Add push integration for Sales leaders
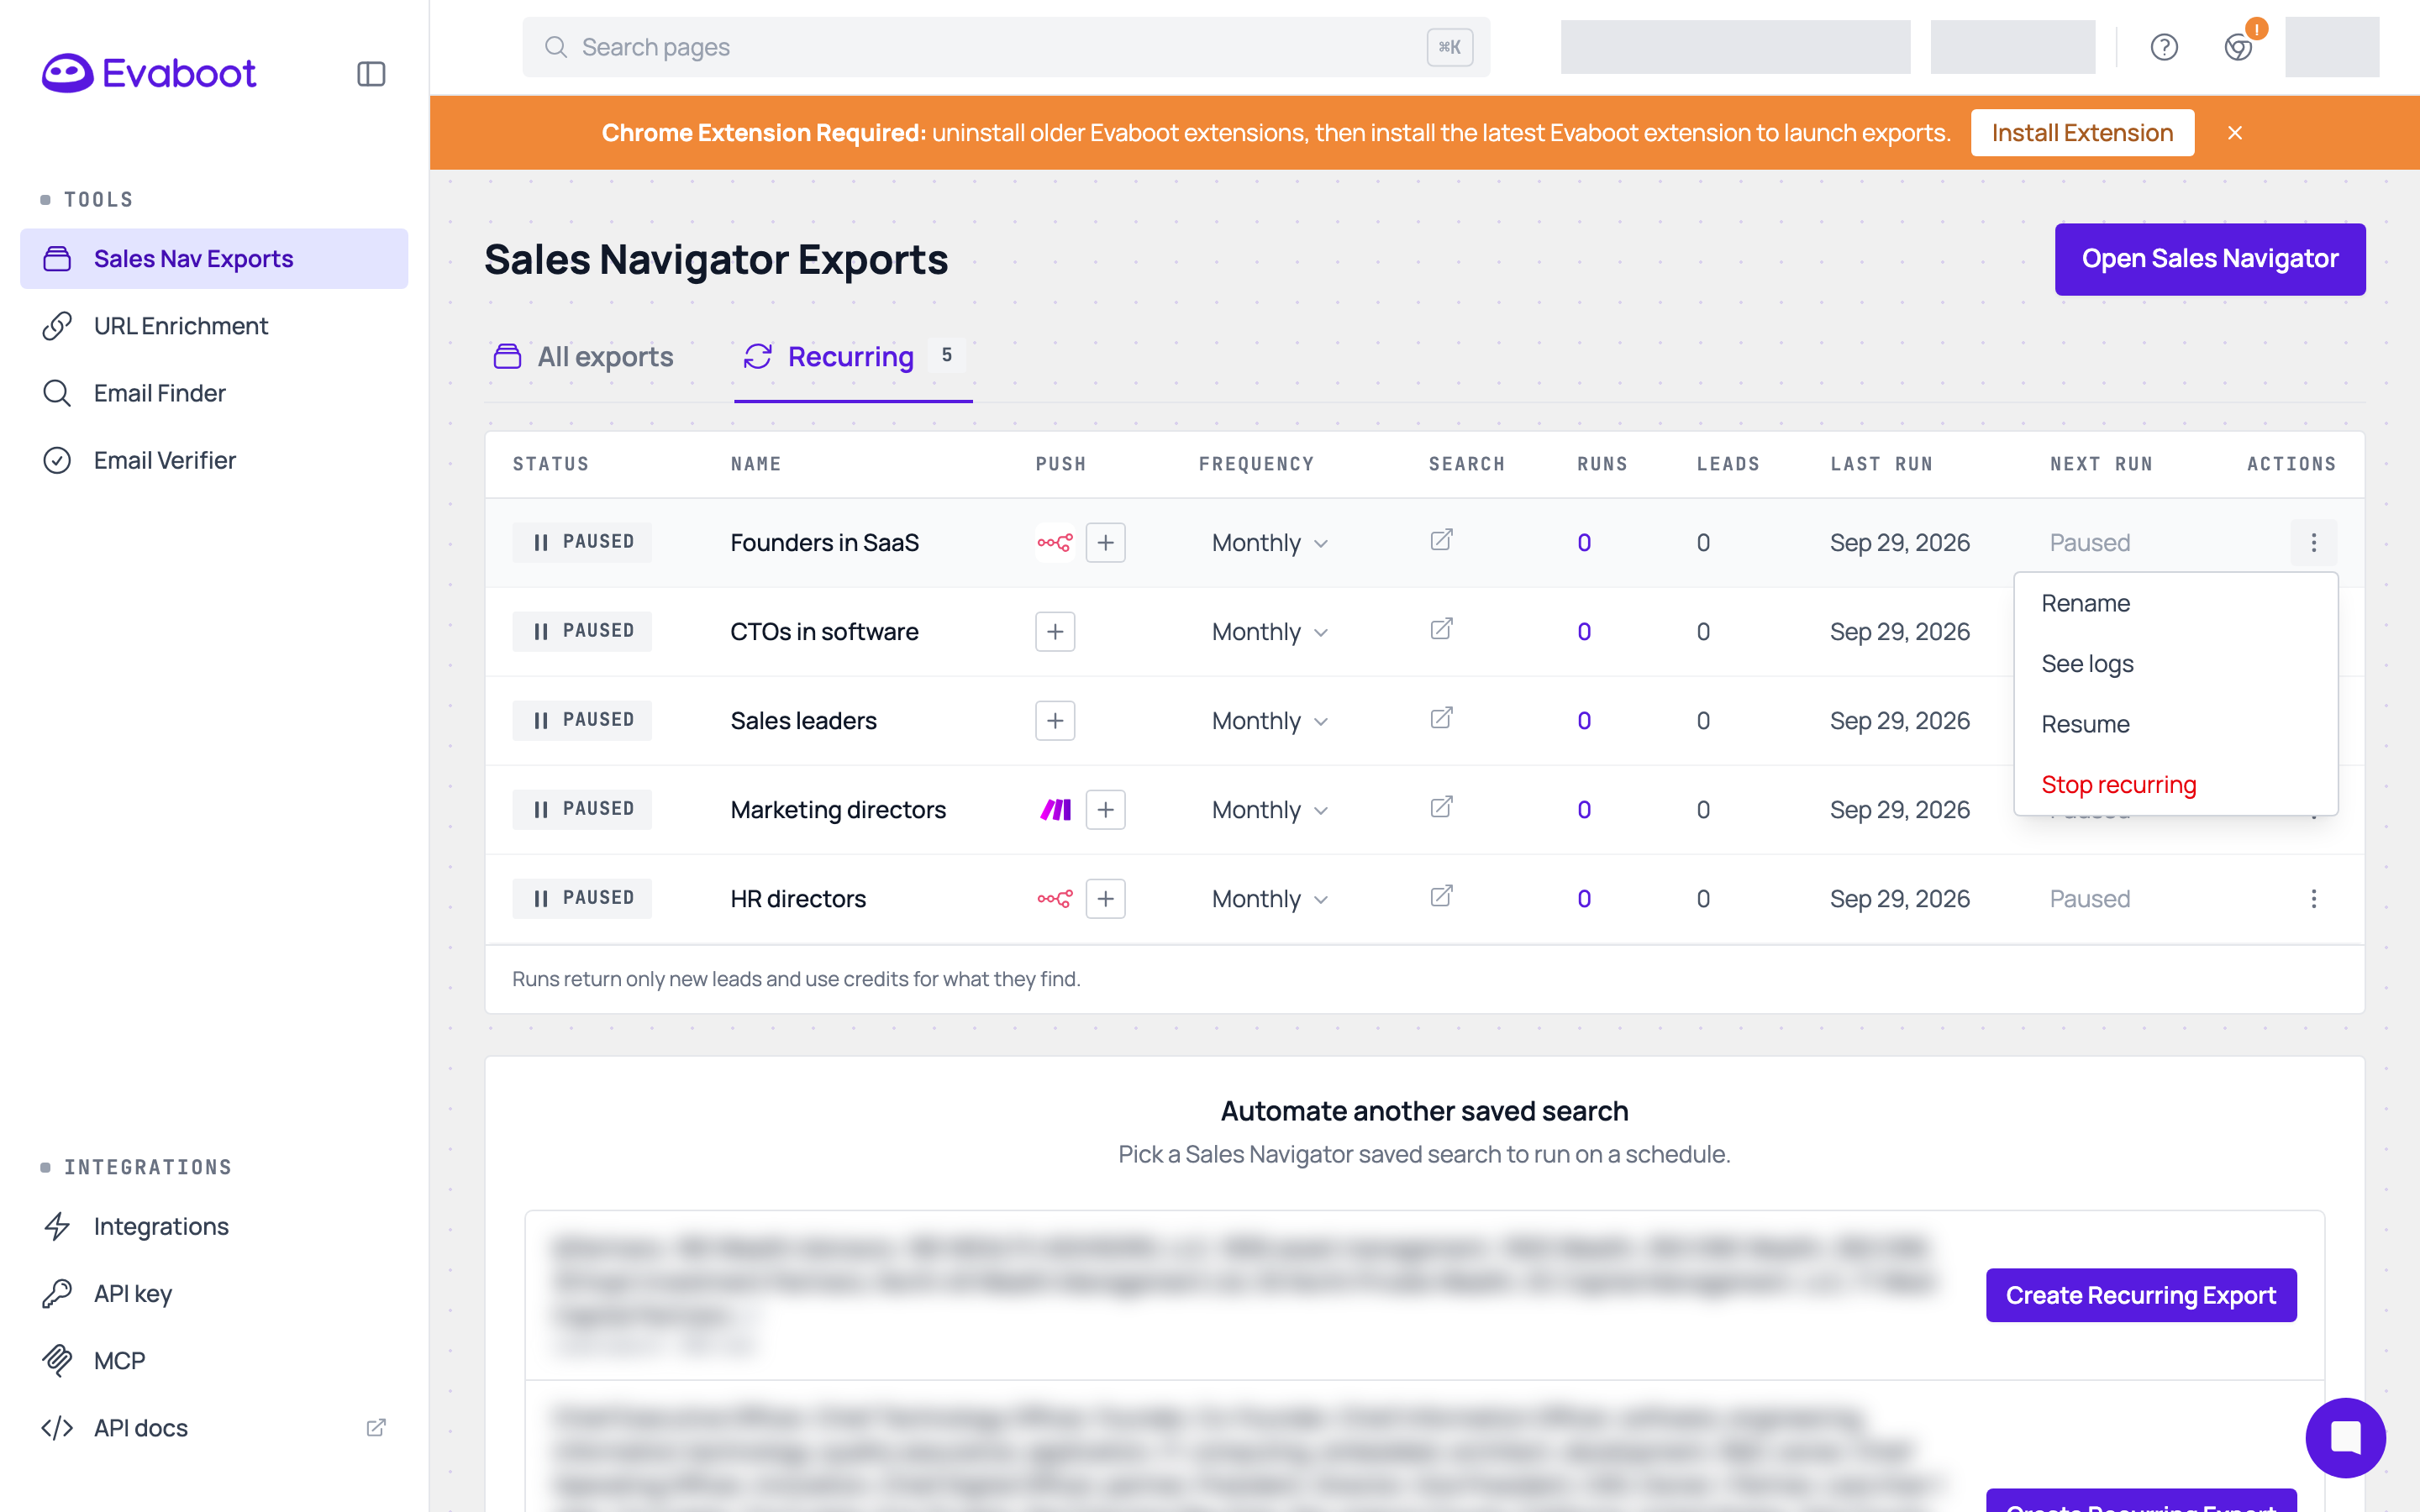This screenshot has height=1512, width=2420. (x=1055, y=721)
